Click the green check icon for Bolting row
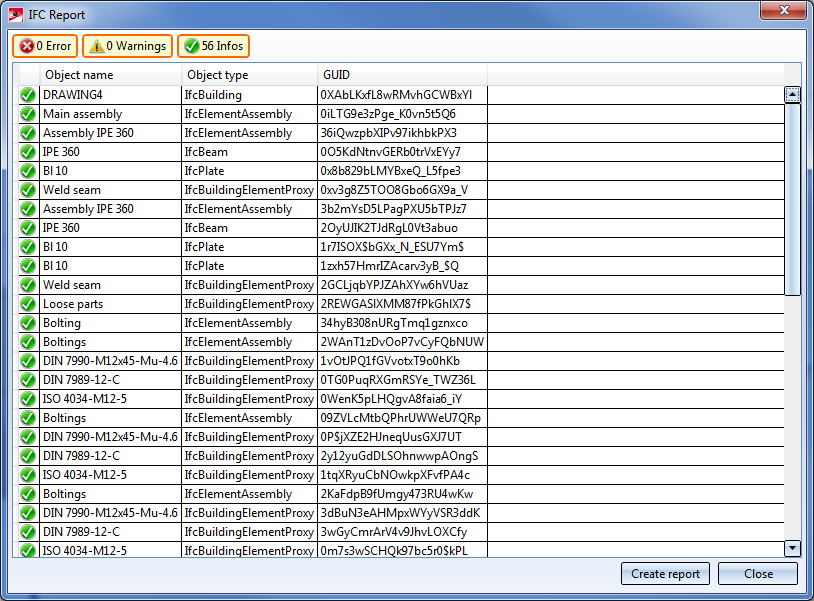 click(28, 323)
